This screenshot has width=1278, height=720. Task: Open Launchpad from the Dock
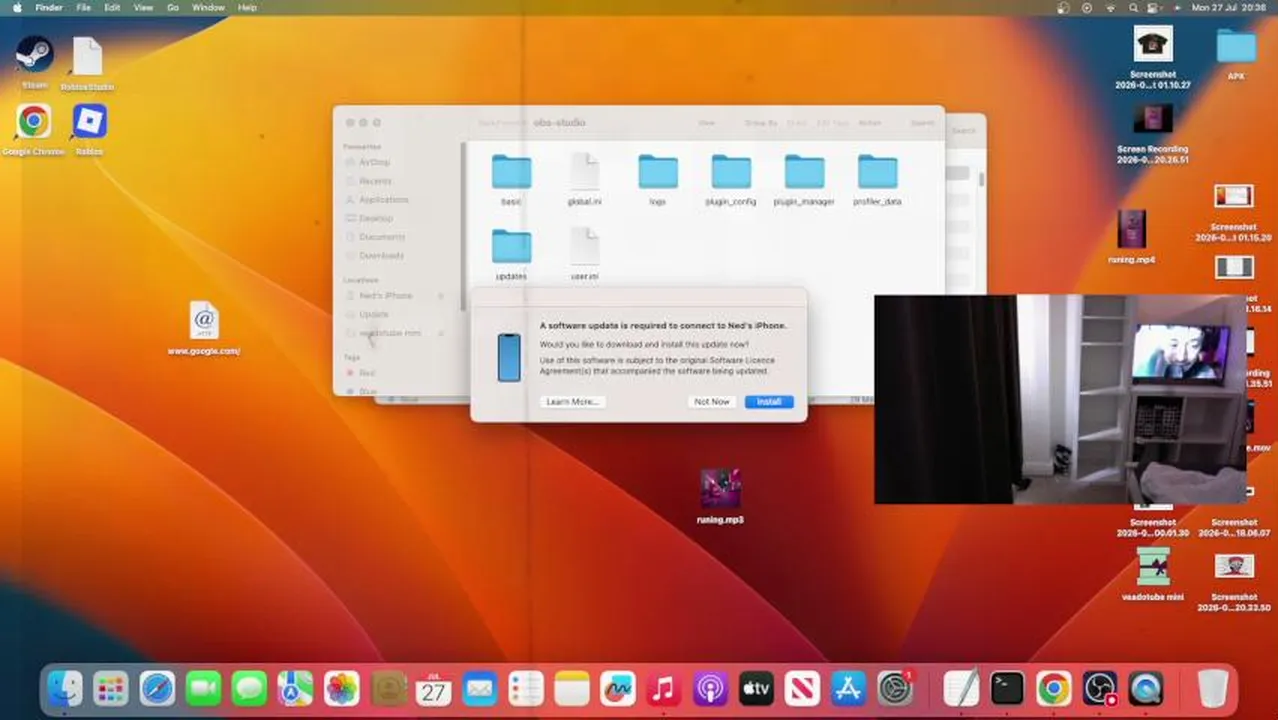(111, 689)
